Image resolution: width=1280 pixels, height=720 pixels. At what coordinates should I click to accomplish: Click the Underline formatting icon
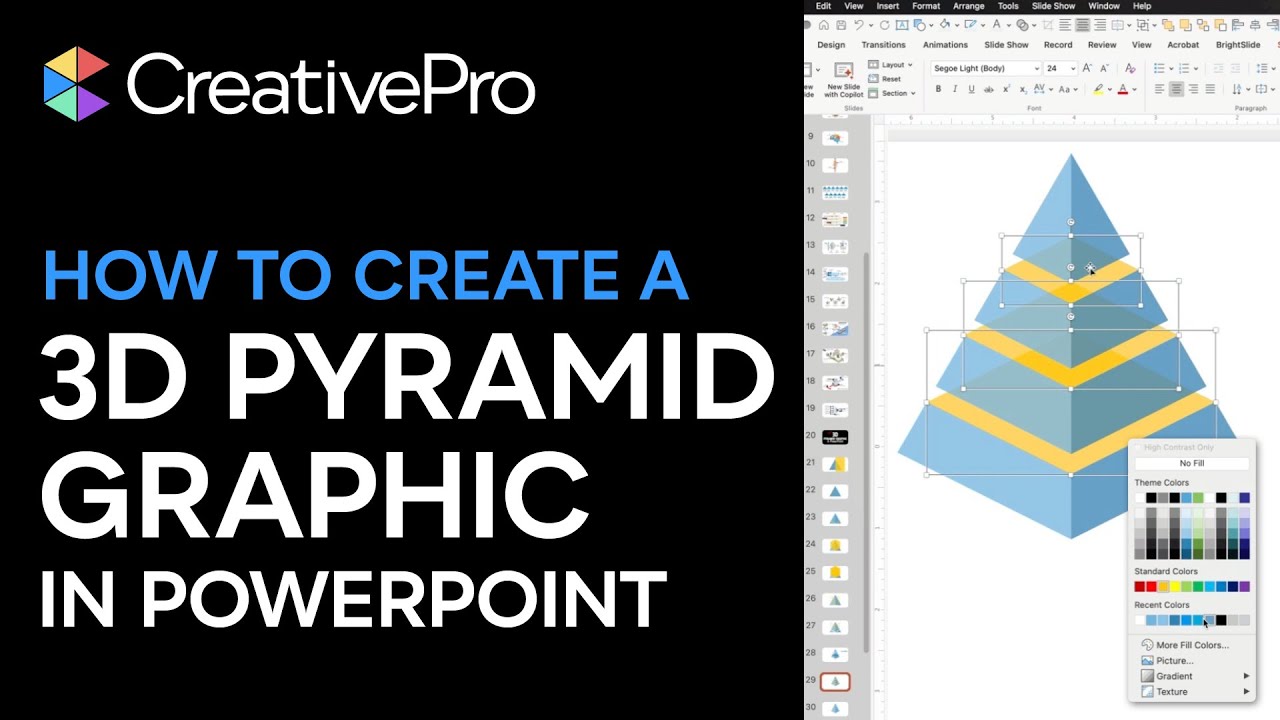pos(971,89)
